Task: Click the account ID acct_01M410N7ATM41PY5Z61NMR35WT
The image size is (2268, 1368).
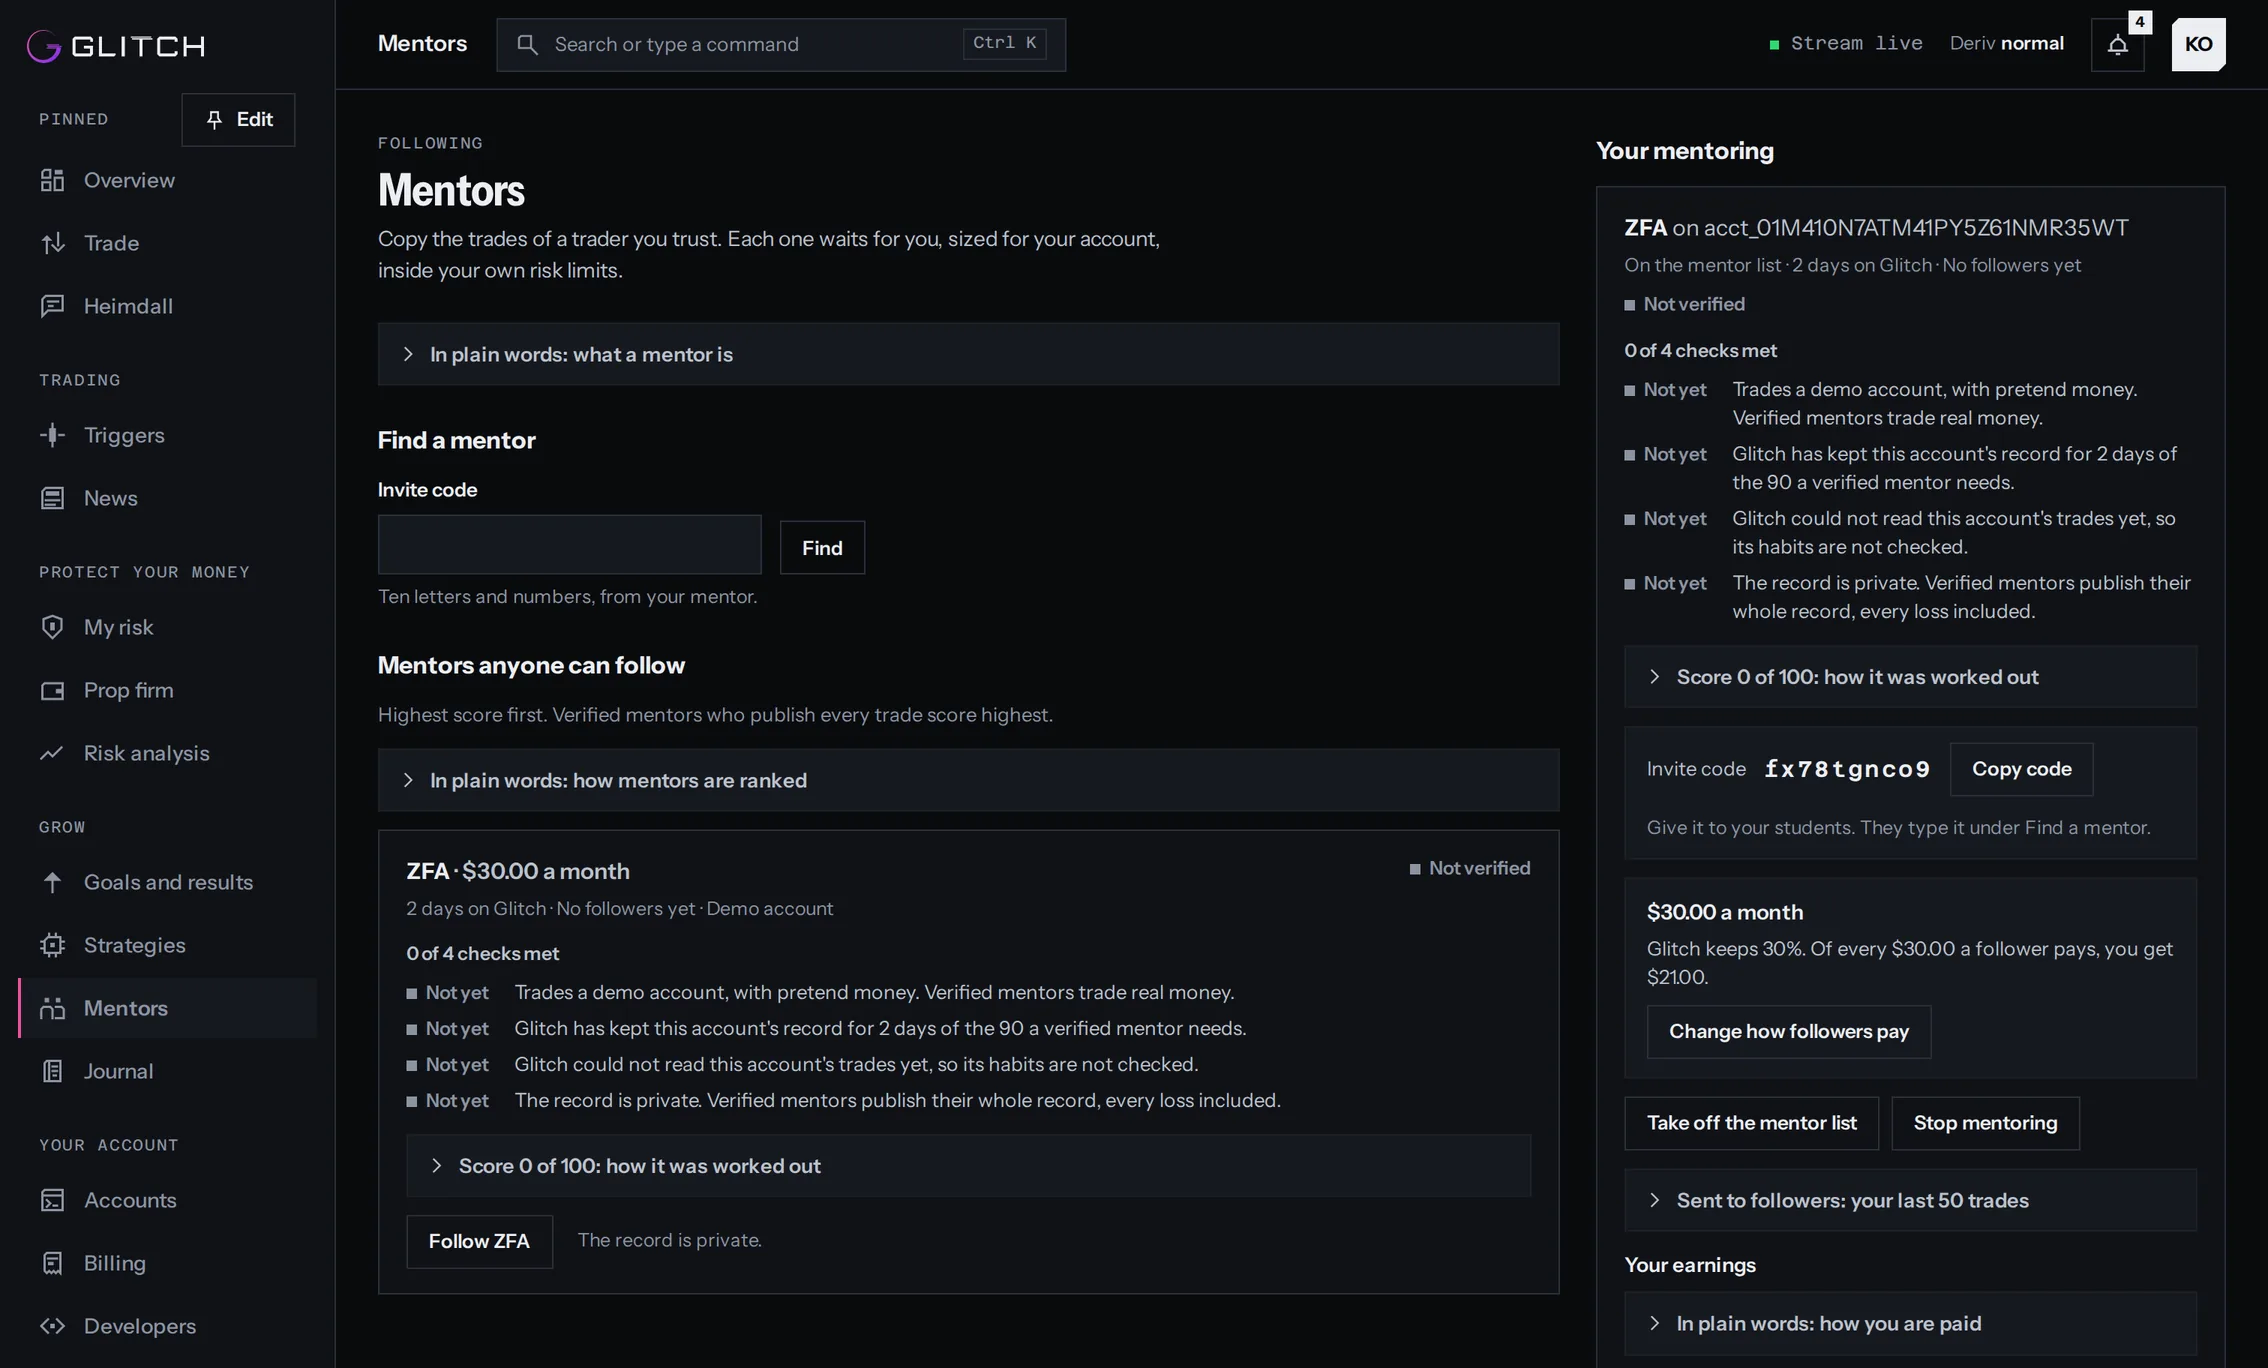Action: pos(1915,228)
